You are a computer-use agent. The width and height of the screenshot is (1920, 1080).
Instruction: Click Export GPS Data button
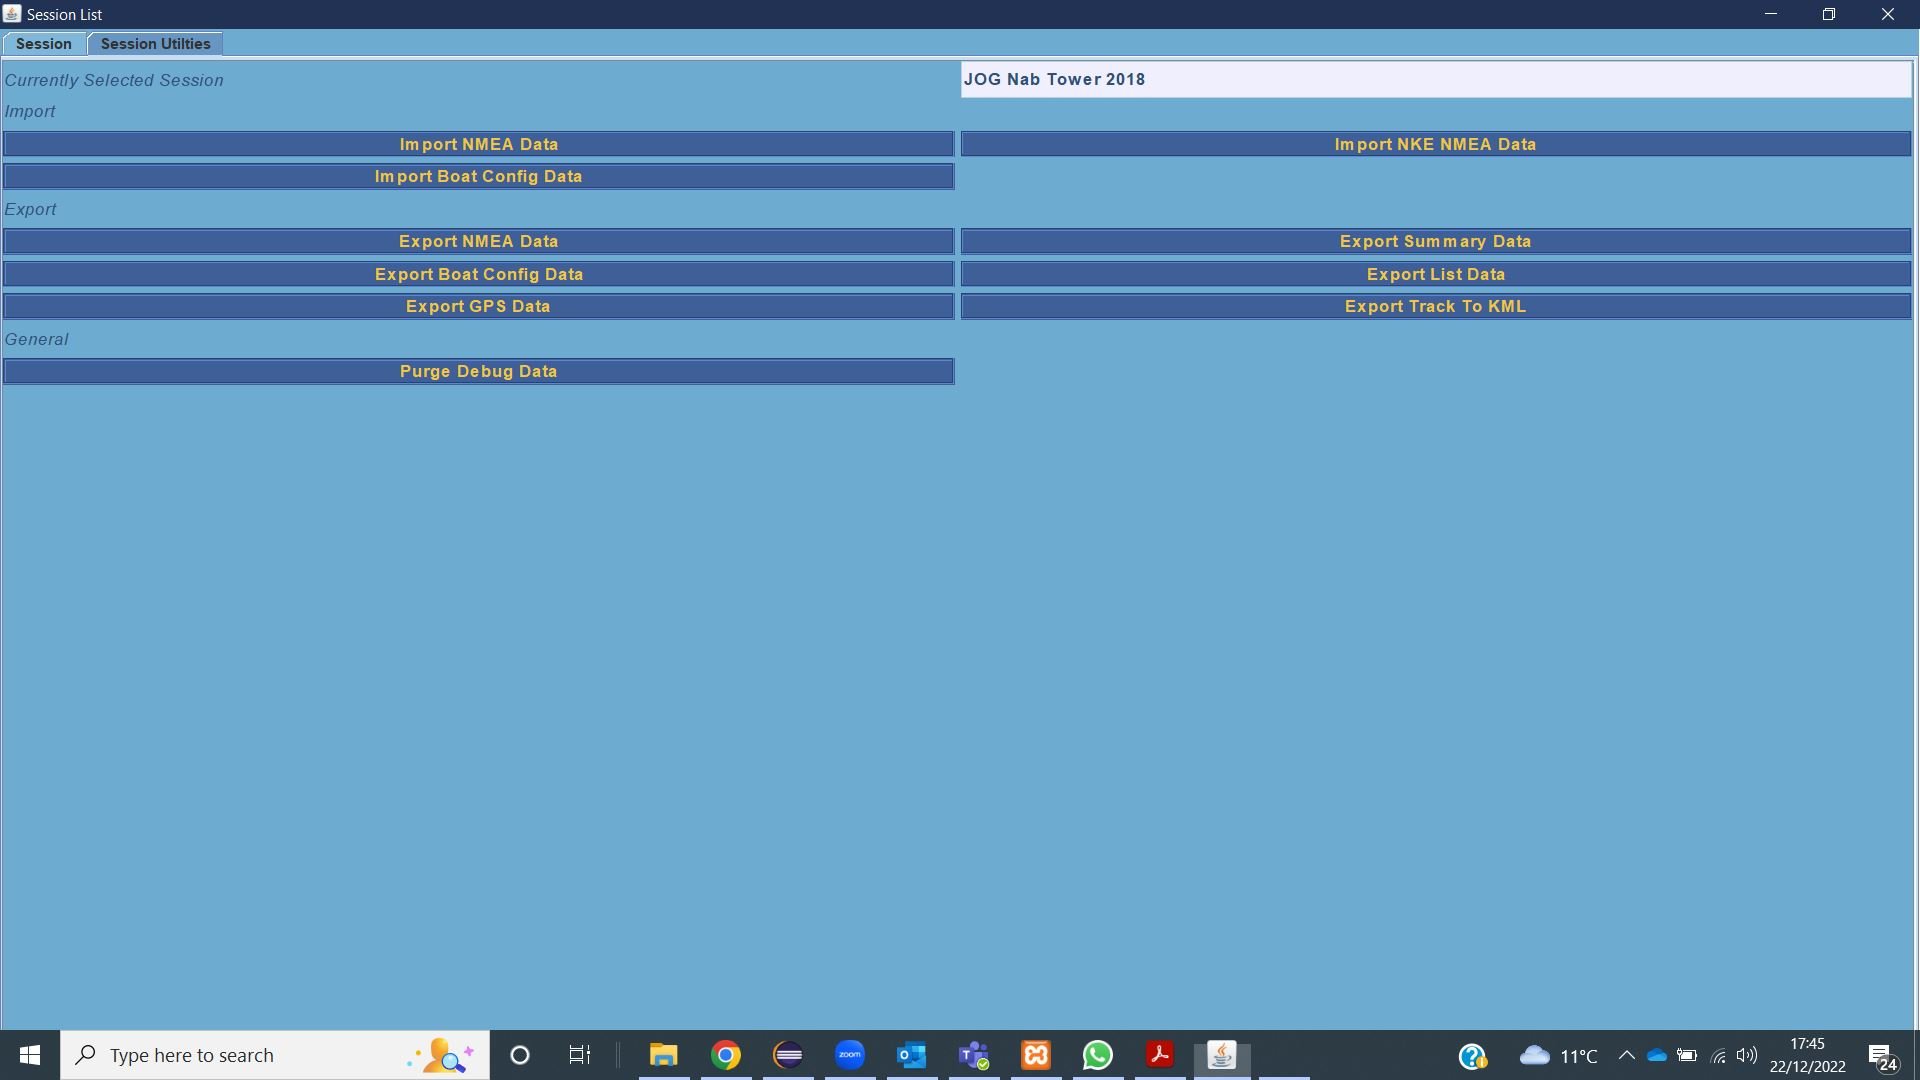(478, 306)
